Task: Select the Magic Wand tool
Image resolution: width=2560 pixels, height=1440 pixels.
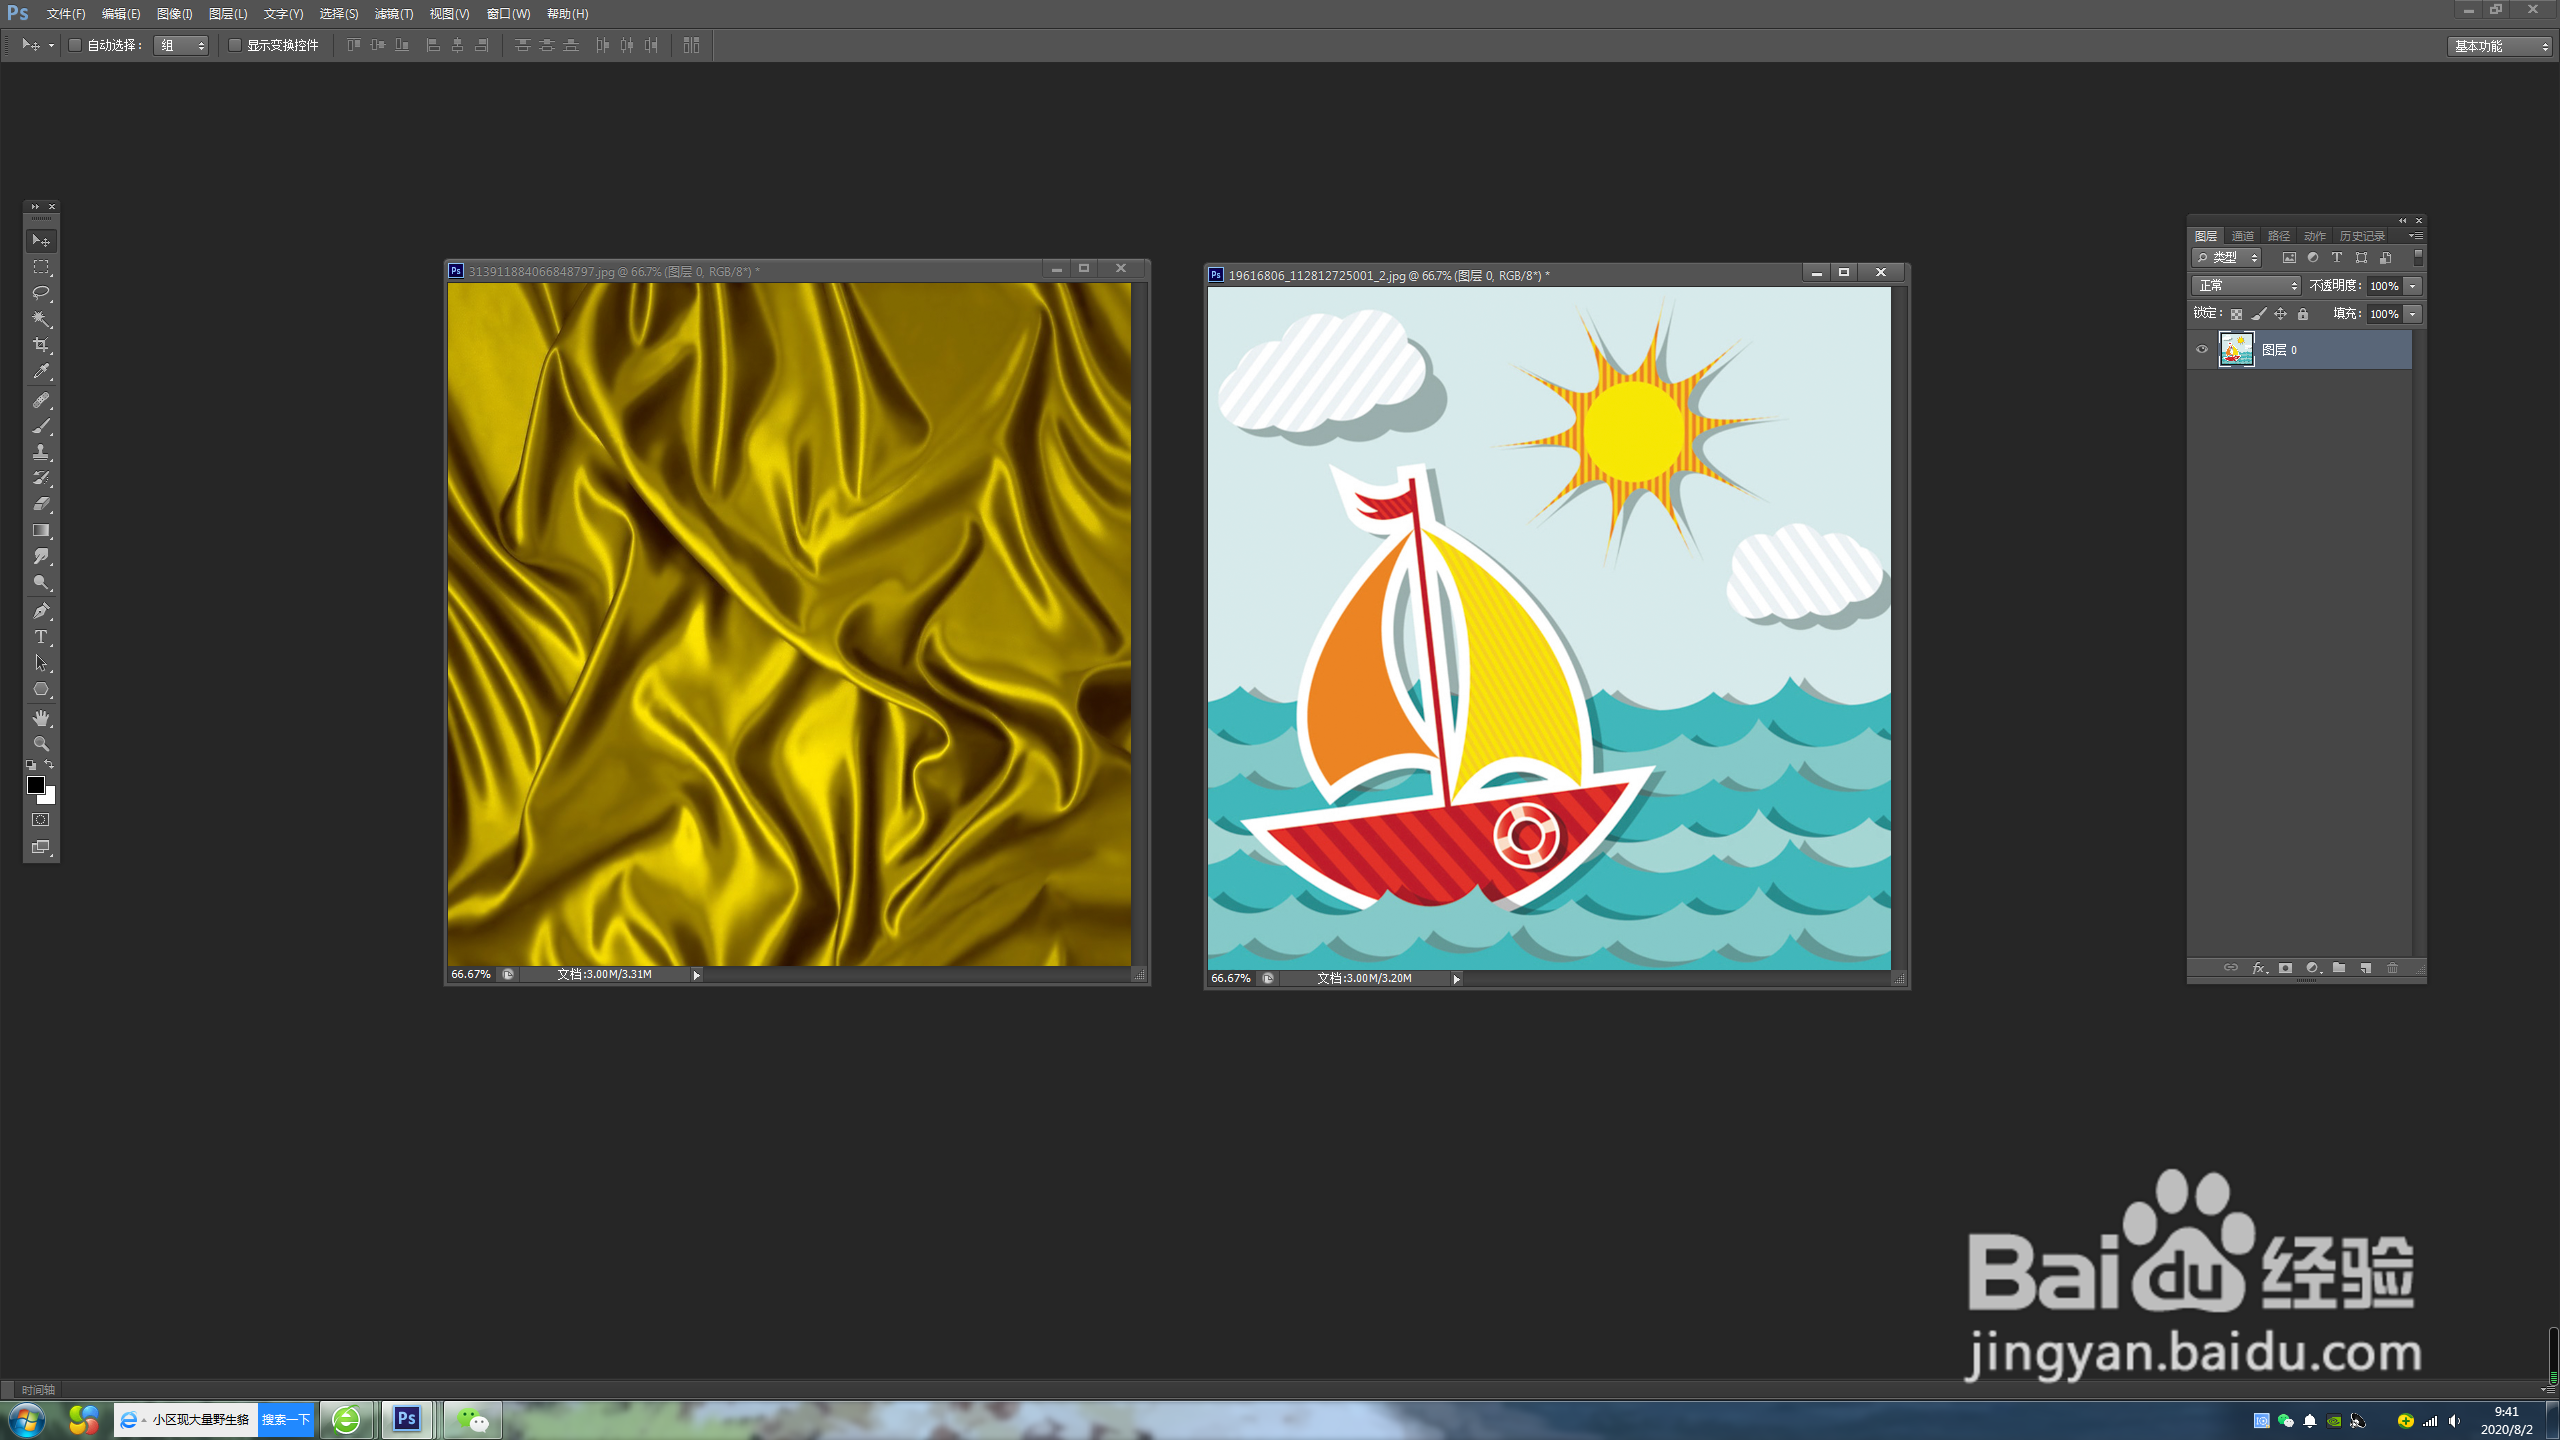Action: (41, 319)
